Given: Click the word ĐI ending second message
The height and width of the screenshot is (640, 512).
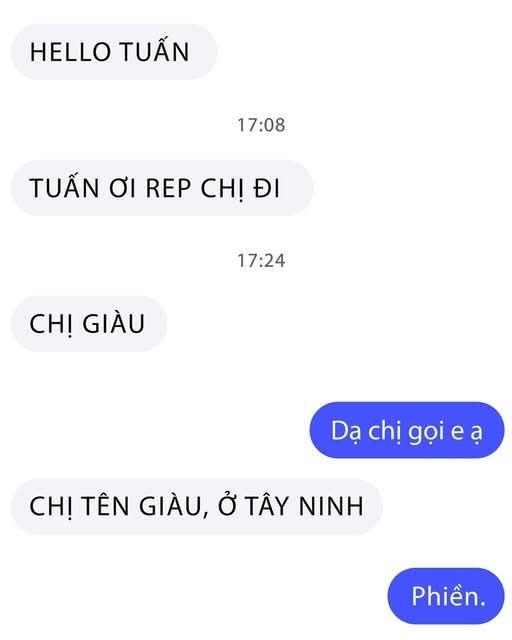Looking at the screenshot, I should tap(266, 189).
